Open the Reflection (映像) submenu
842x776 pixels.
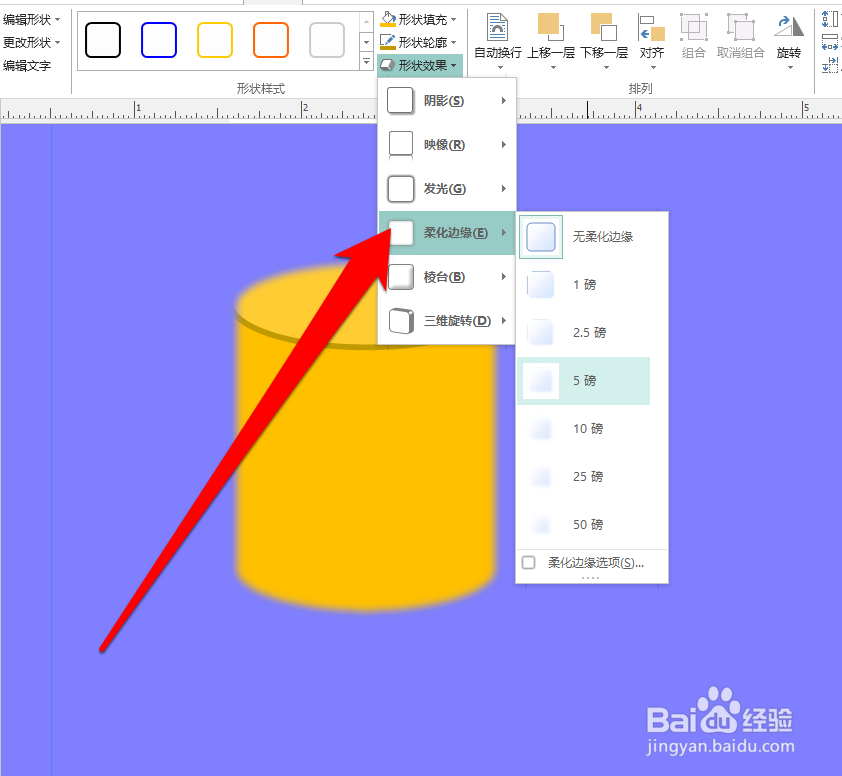(447, 145)
